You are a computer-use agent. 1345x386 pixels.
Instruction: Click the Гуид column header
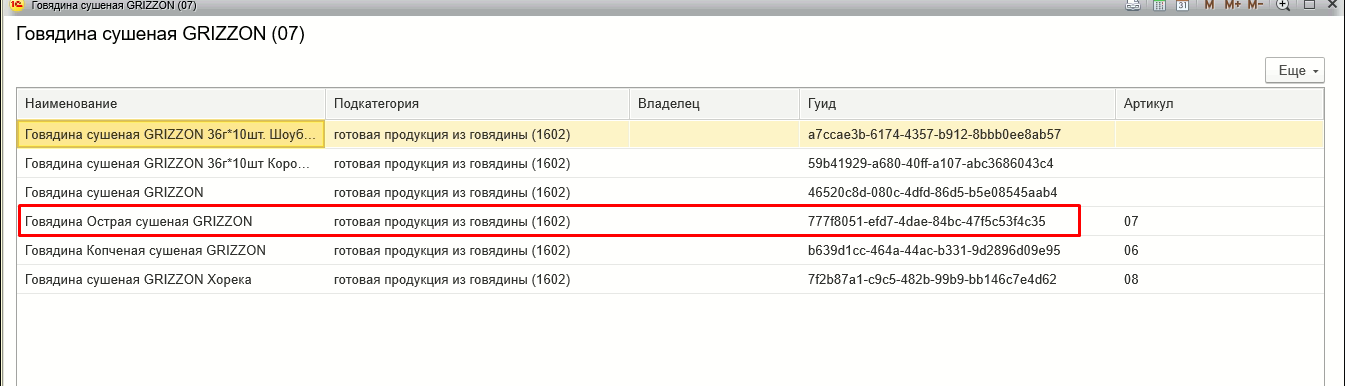(957, 104)
